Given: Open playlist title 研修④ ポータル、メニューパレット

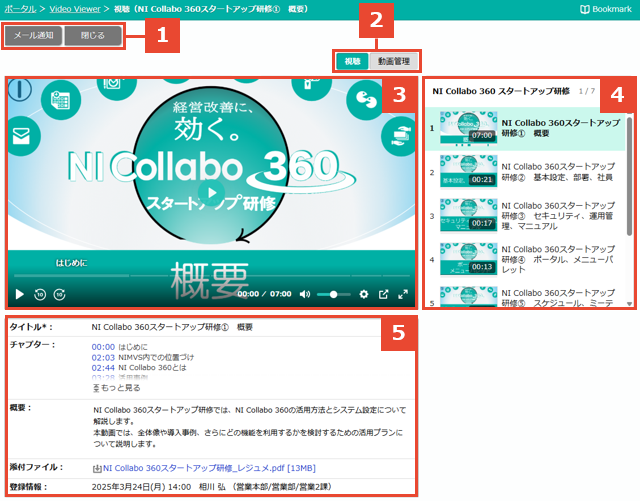Looking at the screenshot, I should tap(558, 259).
